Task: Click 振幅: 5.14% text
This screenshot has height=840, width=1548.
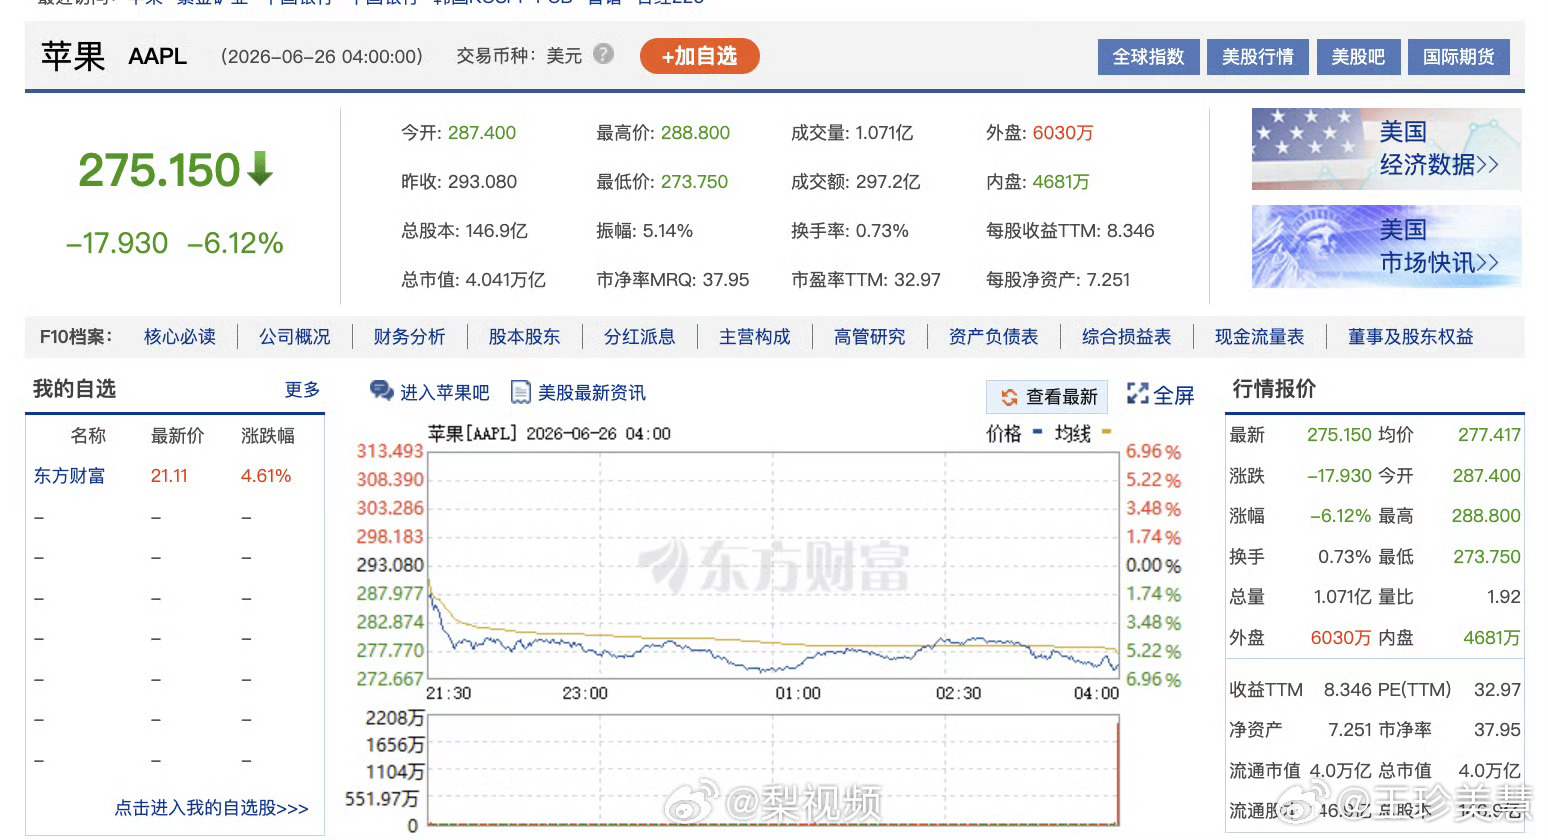Action: pos(645,231)
